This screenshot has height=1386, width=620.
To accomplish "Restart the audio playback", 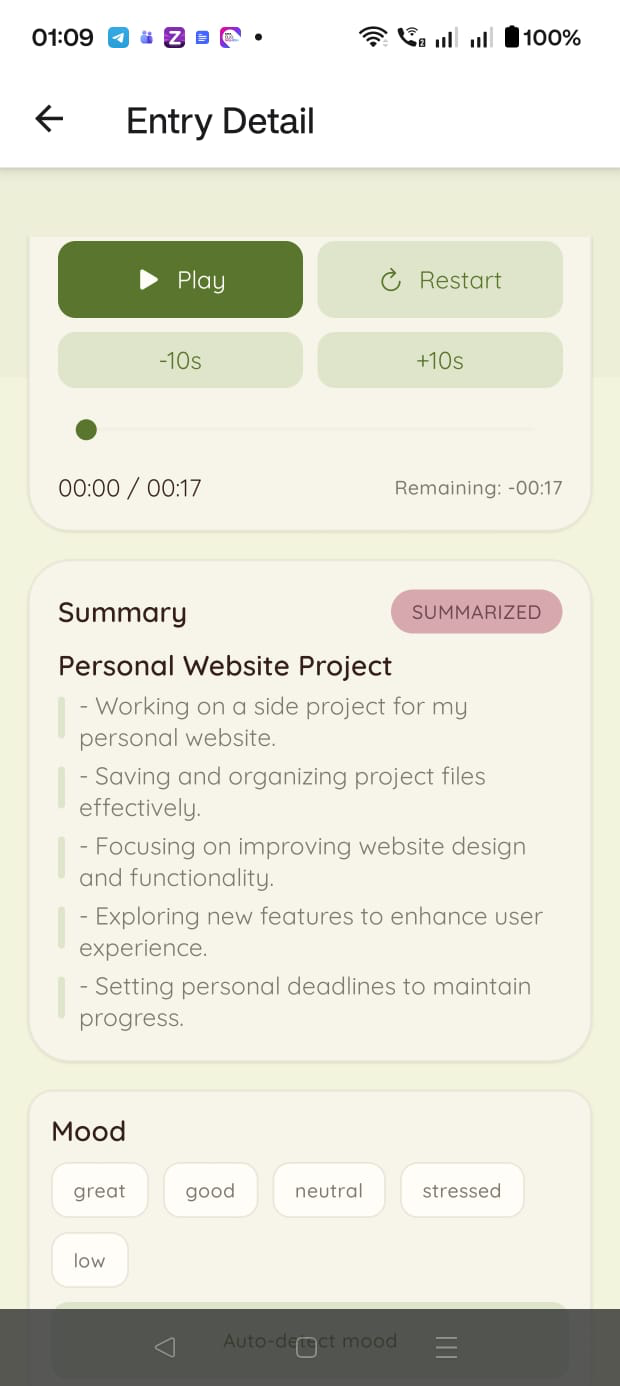I will [440, 280].
